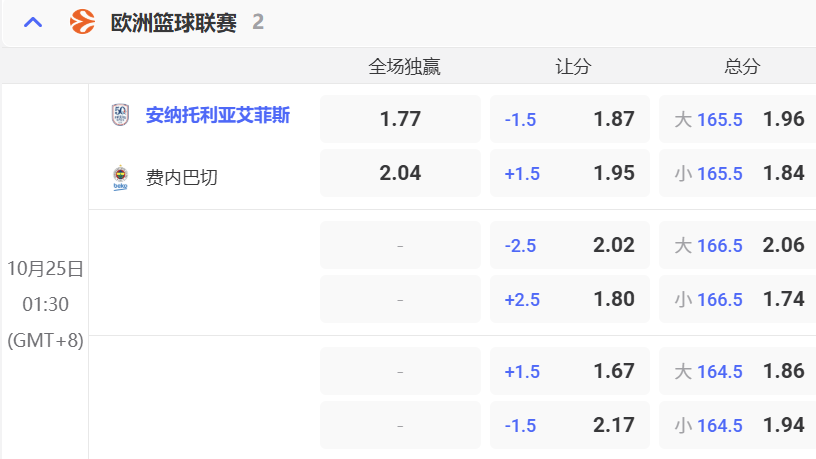Click the 总分 column header
Screen dimensions: 816x459
pos(742,66)
